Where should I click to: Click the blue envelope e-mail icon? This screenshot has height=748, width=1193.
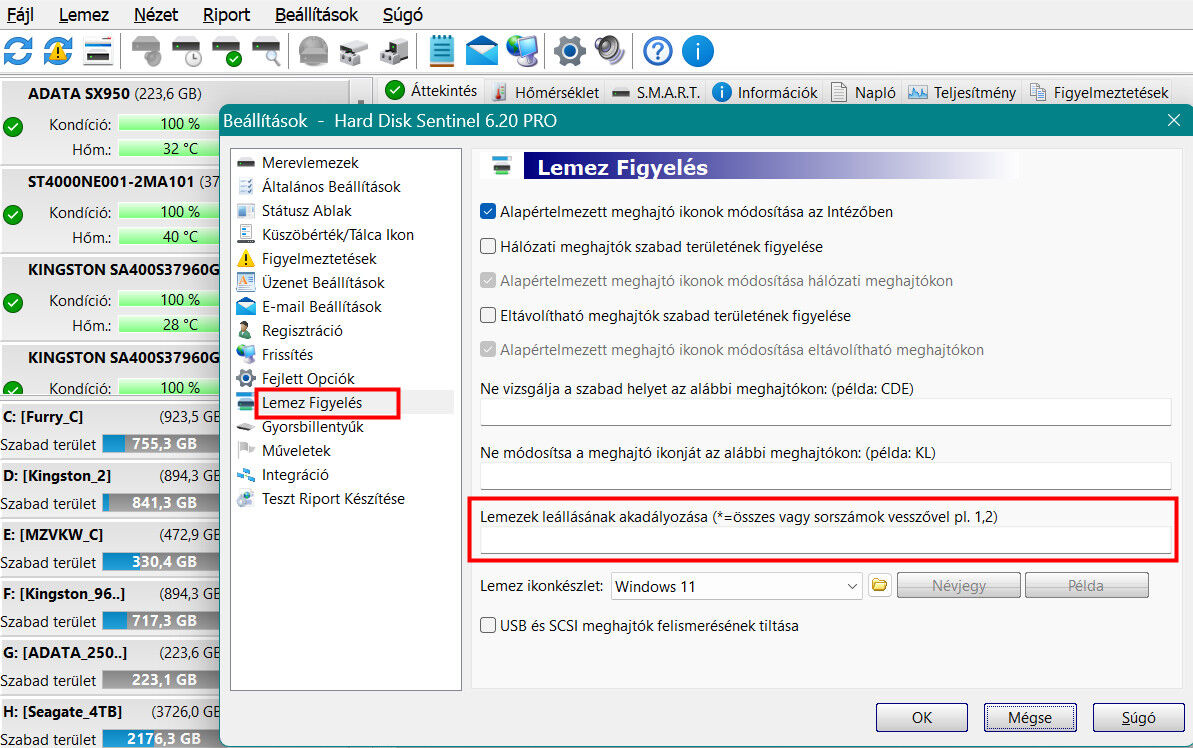point(482,51)
